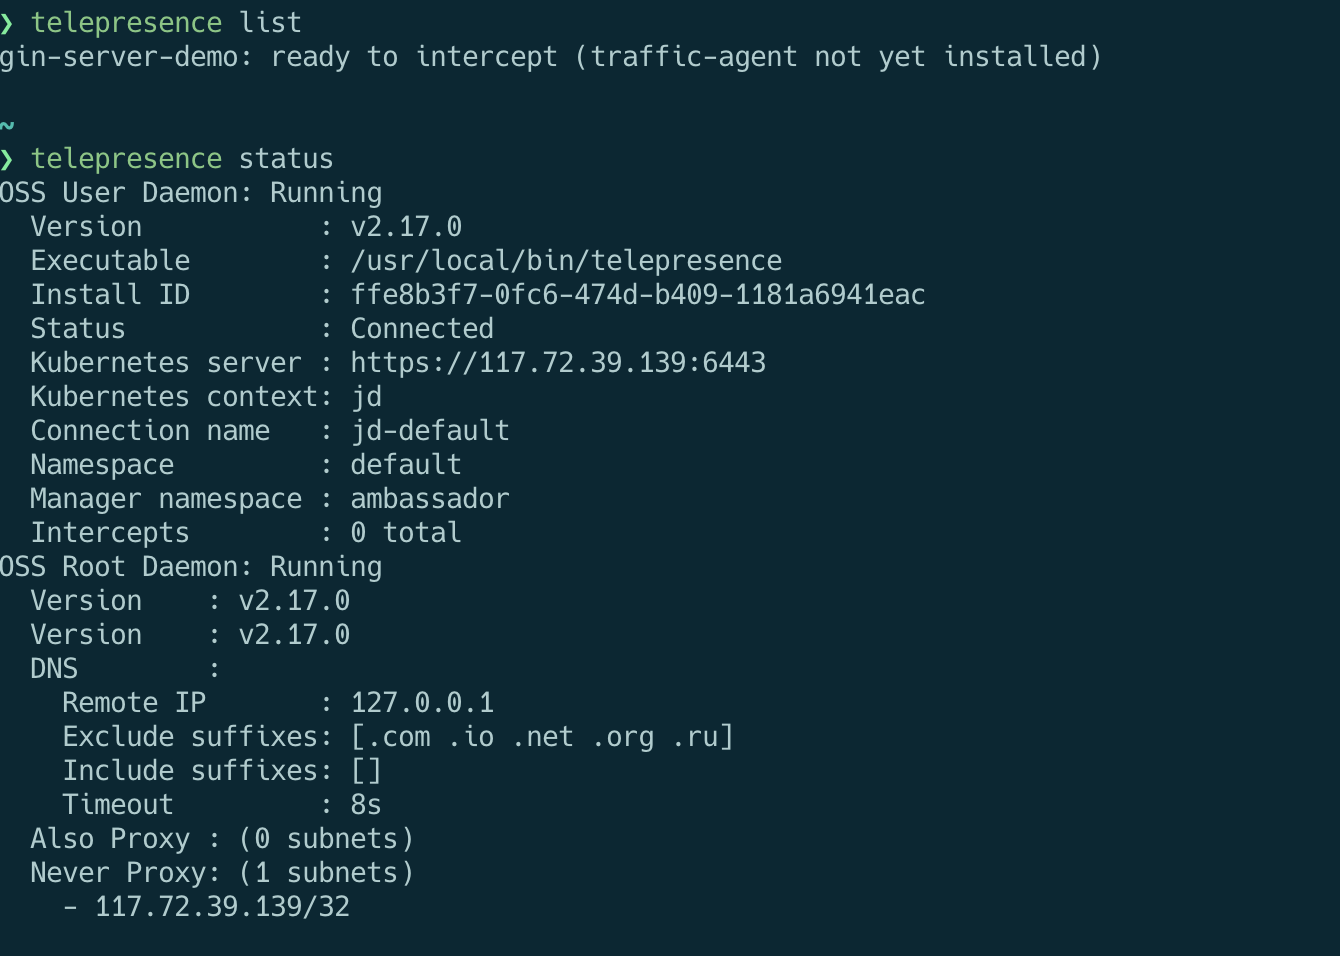Click the ambassador manager namespace value

430,499
